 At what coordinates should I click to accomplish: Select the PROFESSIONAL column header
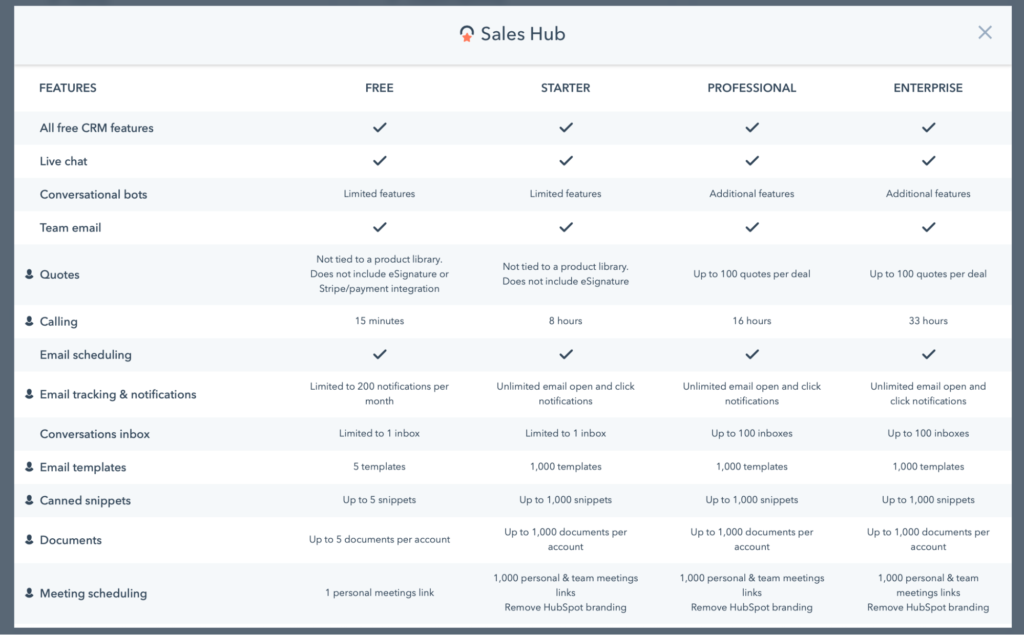(x=752, y=88)
